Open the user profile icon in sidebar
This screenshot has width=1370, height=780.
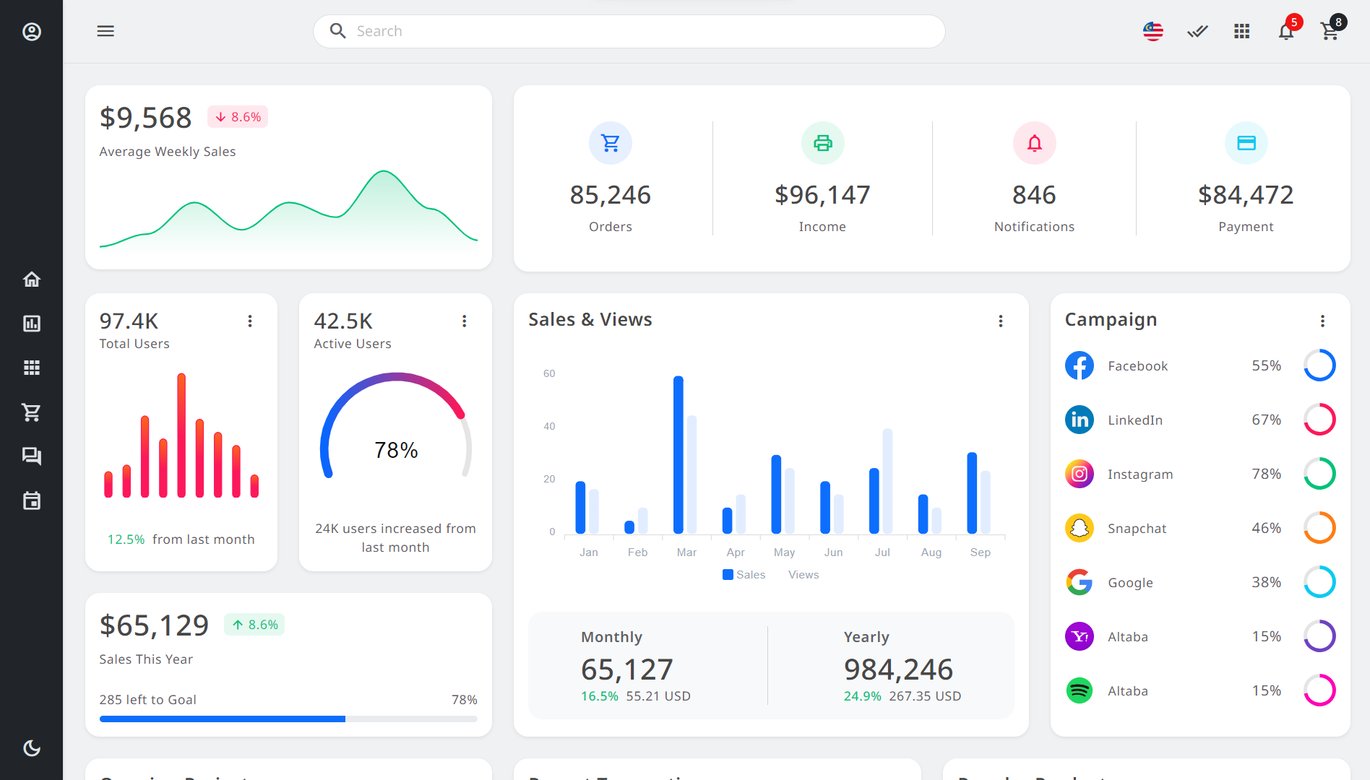pos(32,32)
